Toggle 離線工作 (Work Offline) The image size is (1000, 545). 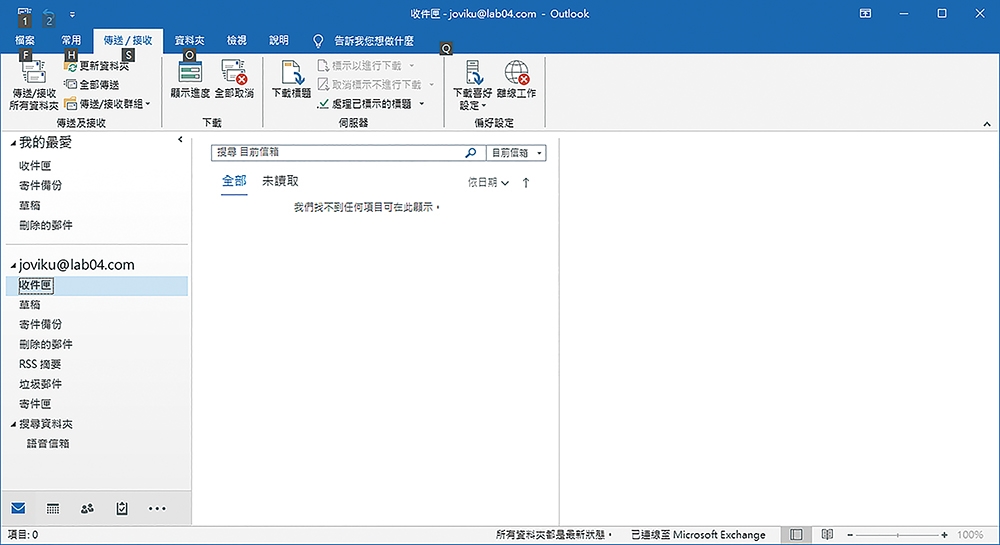tap(517, 80)
